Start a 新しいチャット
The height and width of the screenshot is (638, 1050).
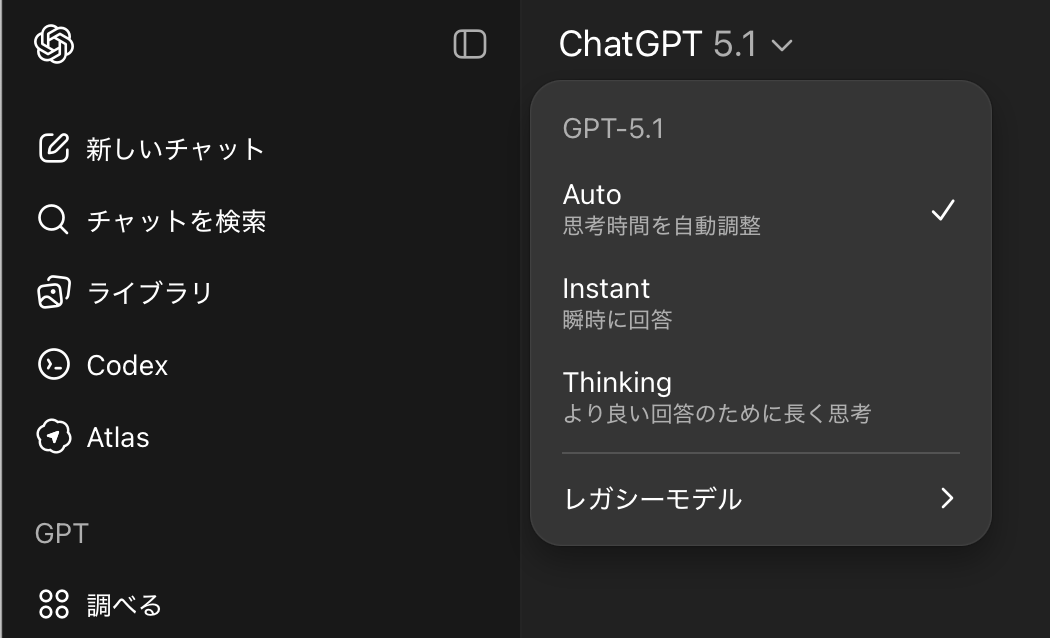175,150
